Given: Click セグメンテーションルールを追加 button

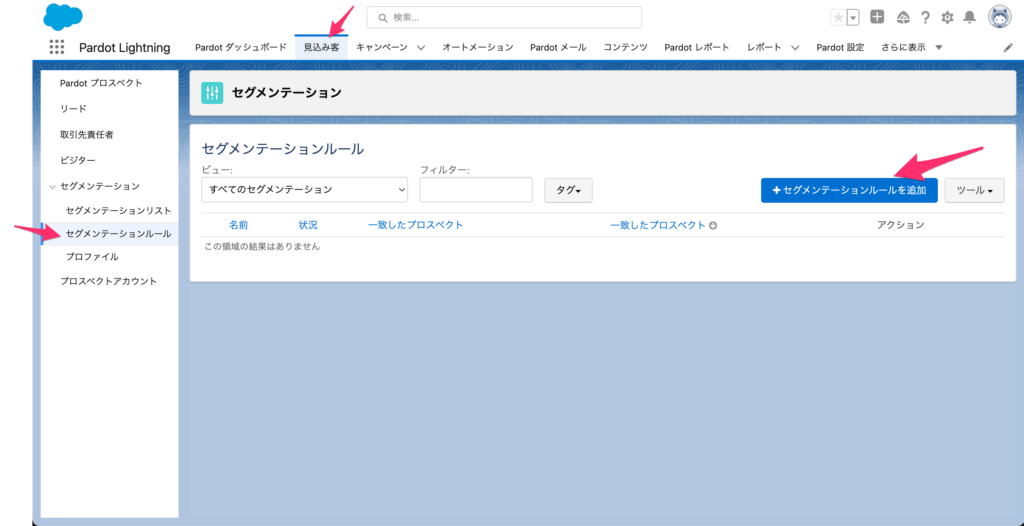Looking at the screenshot, I should [x=849, y=190].
